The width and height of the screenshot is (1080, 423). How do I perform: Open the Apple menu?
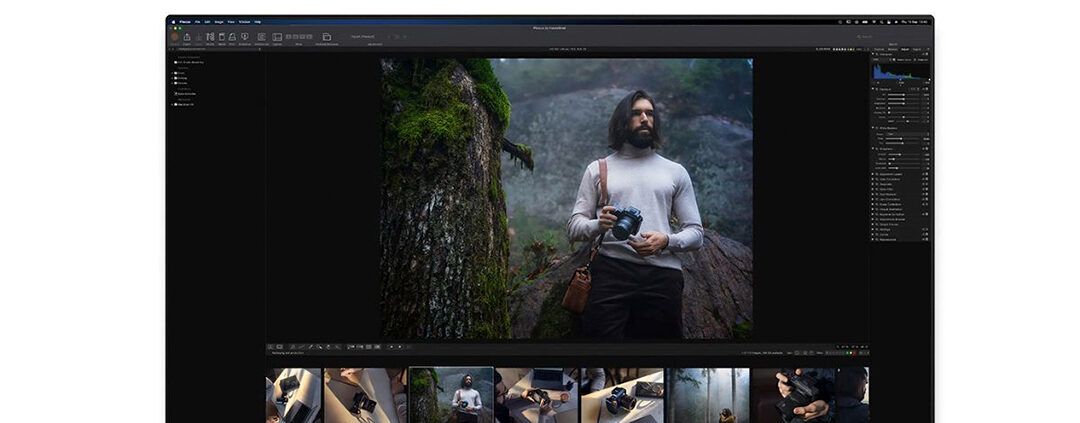[x=173, y=21]
